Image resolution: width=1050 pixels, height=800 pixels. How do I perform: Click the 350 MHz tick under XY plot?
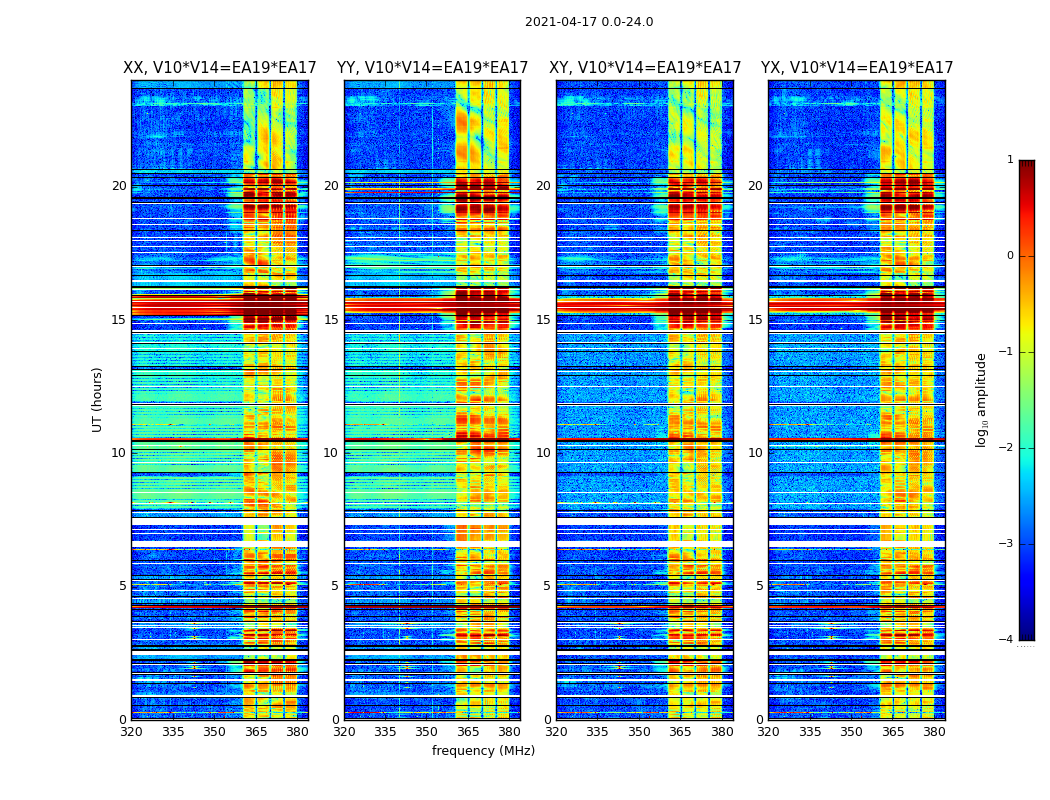coord(639,732)
